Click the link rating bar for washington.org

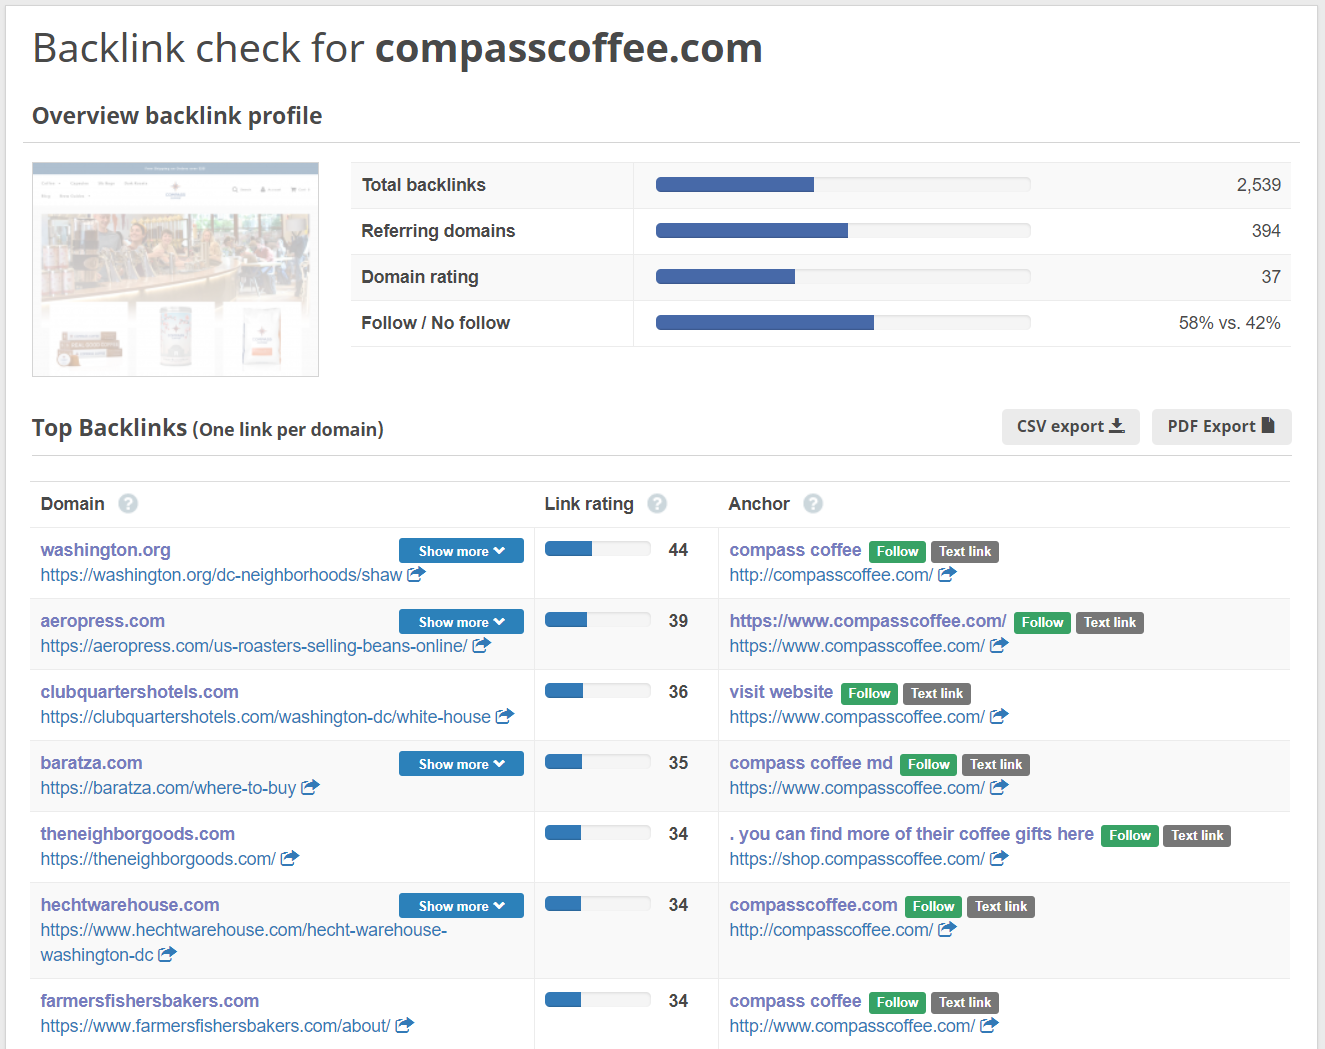598,548
